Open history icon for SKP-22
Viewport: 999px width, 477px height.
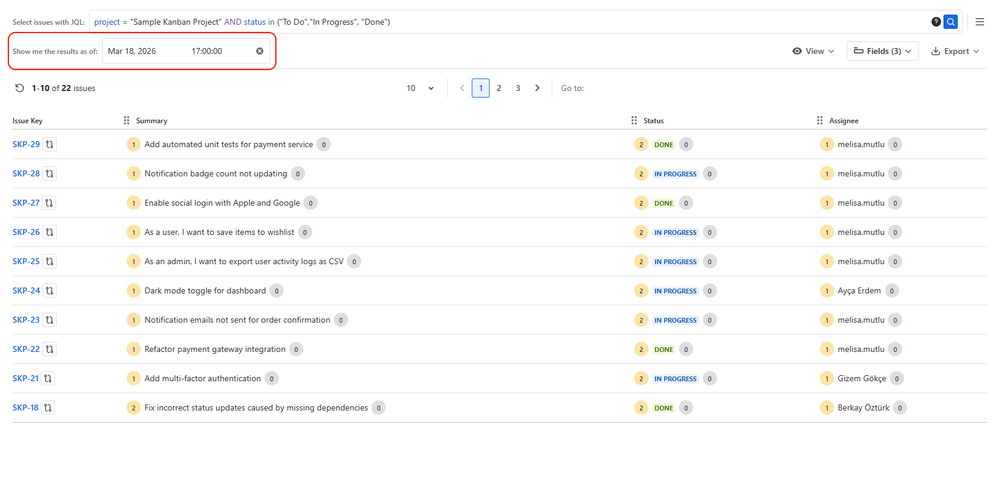[x=50, y=349]
